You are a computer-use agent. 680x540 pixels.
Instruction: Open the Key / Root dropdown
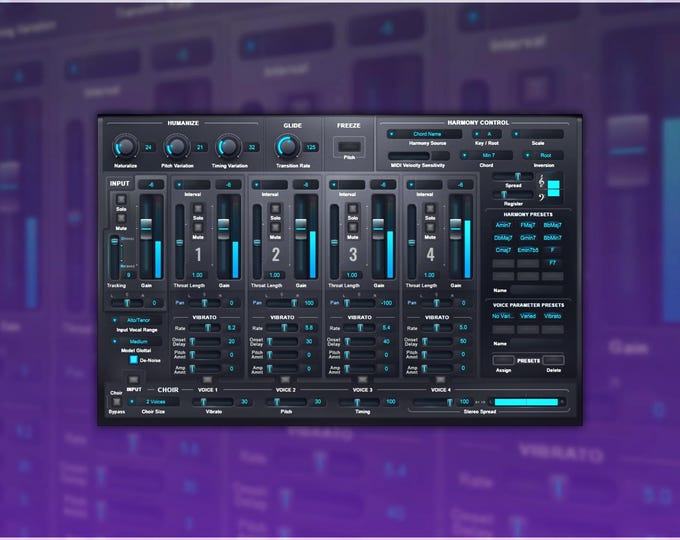tap(487, 134)
